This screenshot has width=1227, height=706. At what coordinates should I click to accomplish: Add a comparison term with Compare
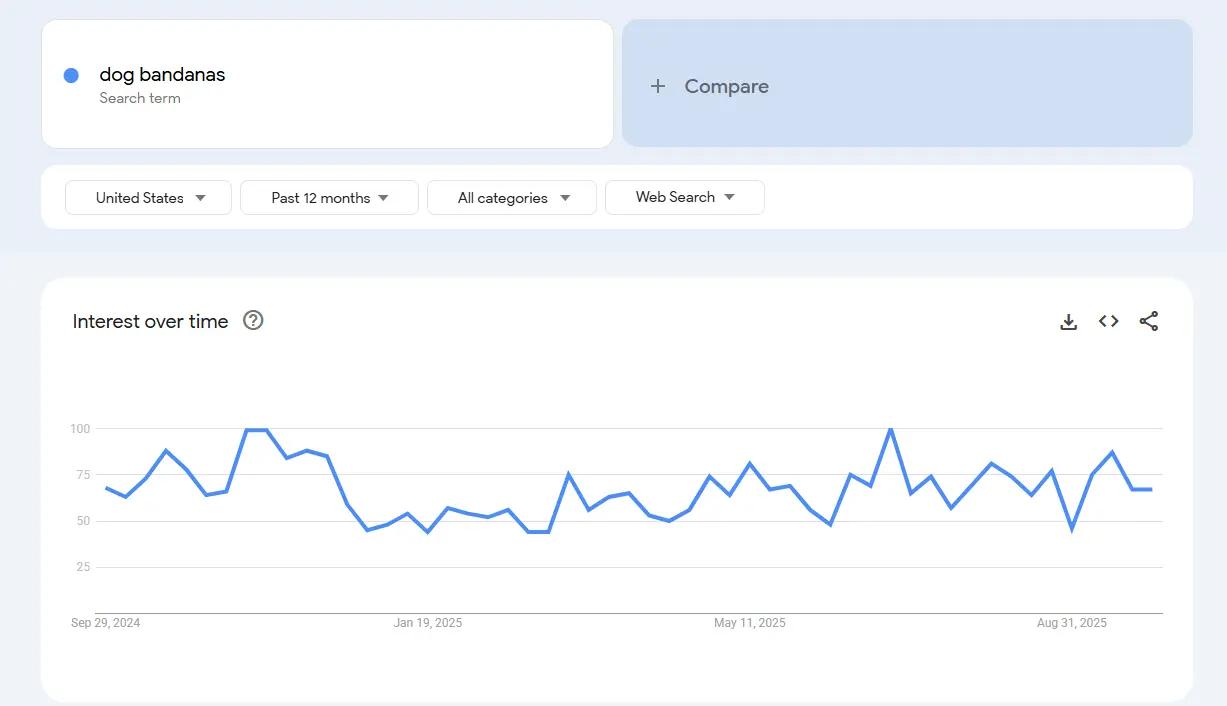[x=726, y=86]
